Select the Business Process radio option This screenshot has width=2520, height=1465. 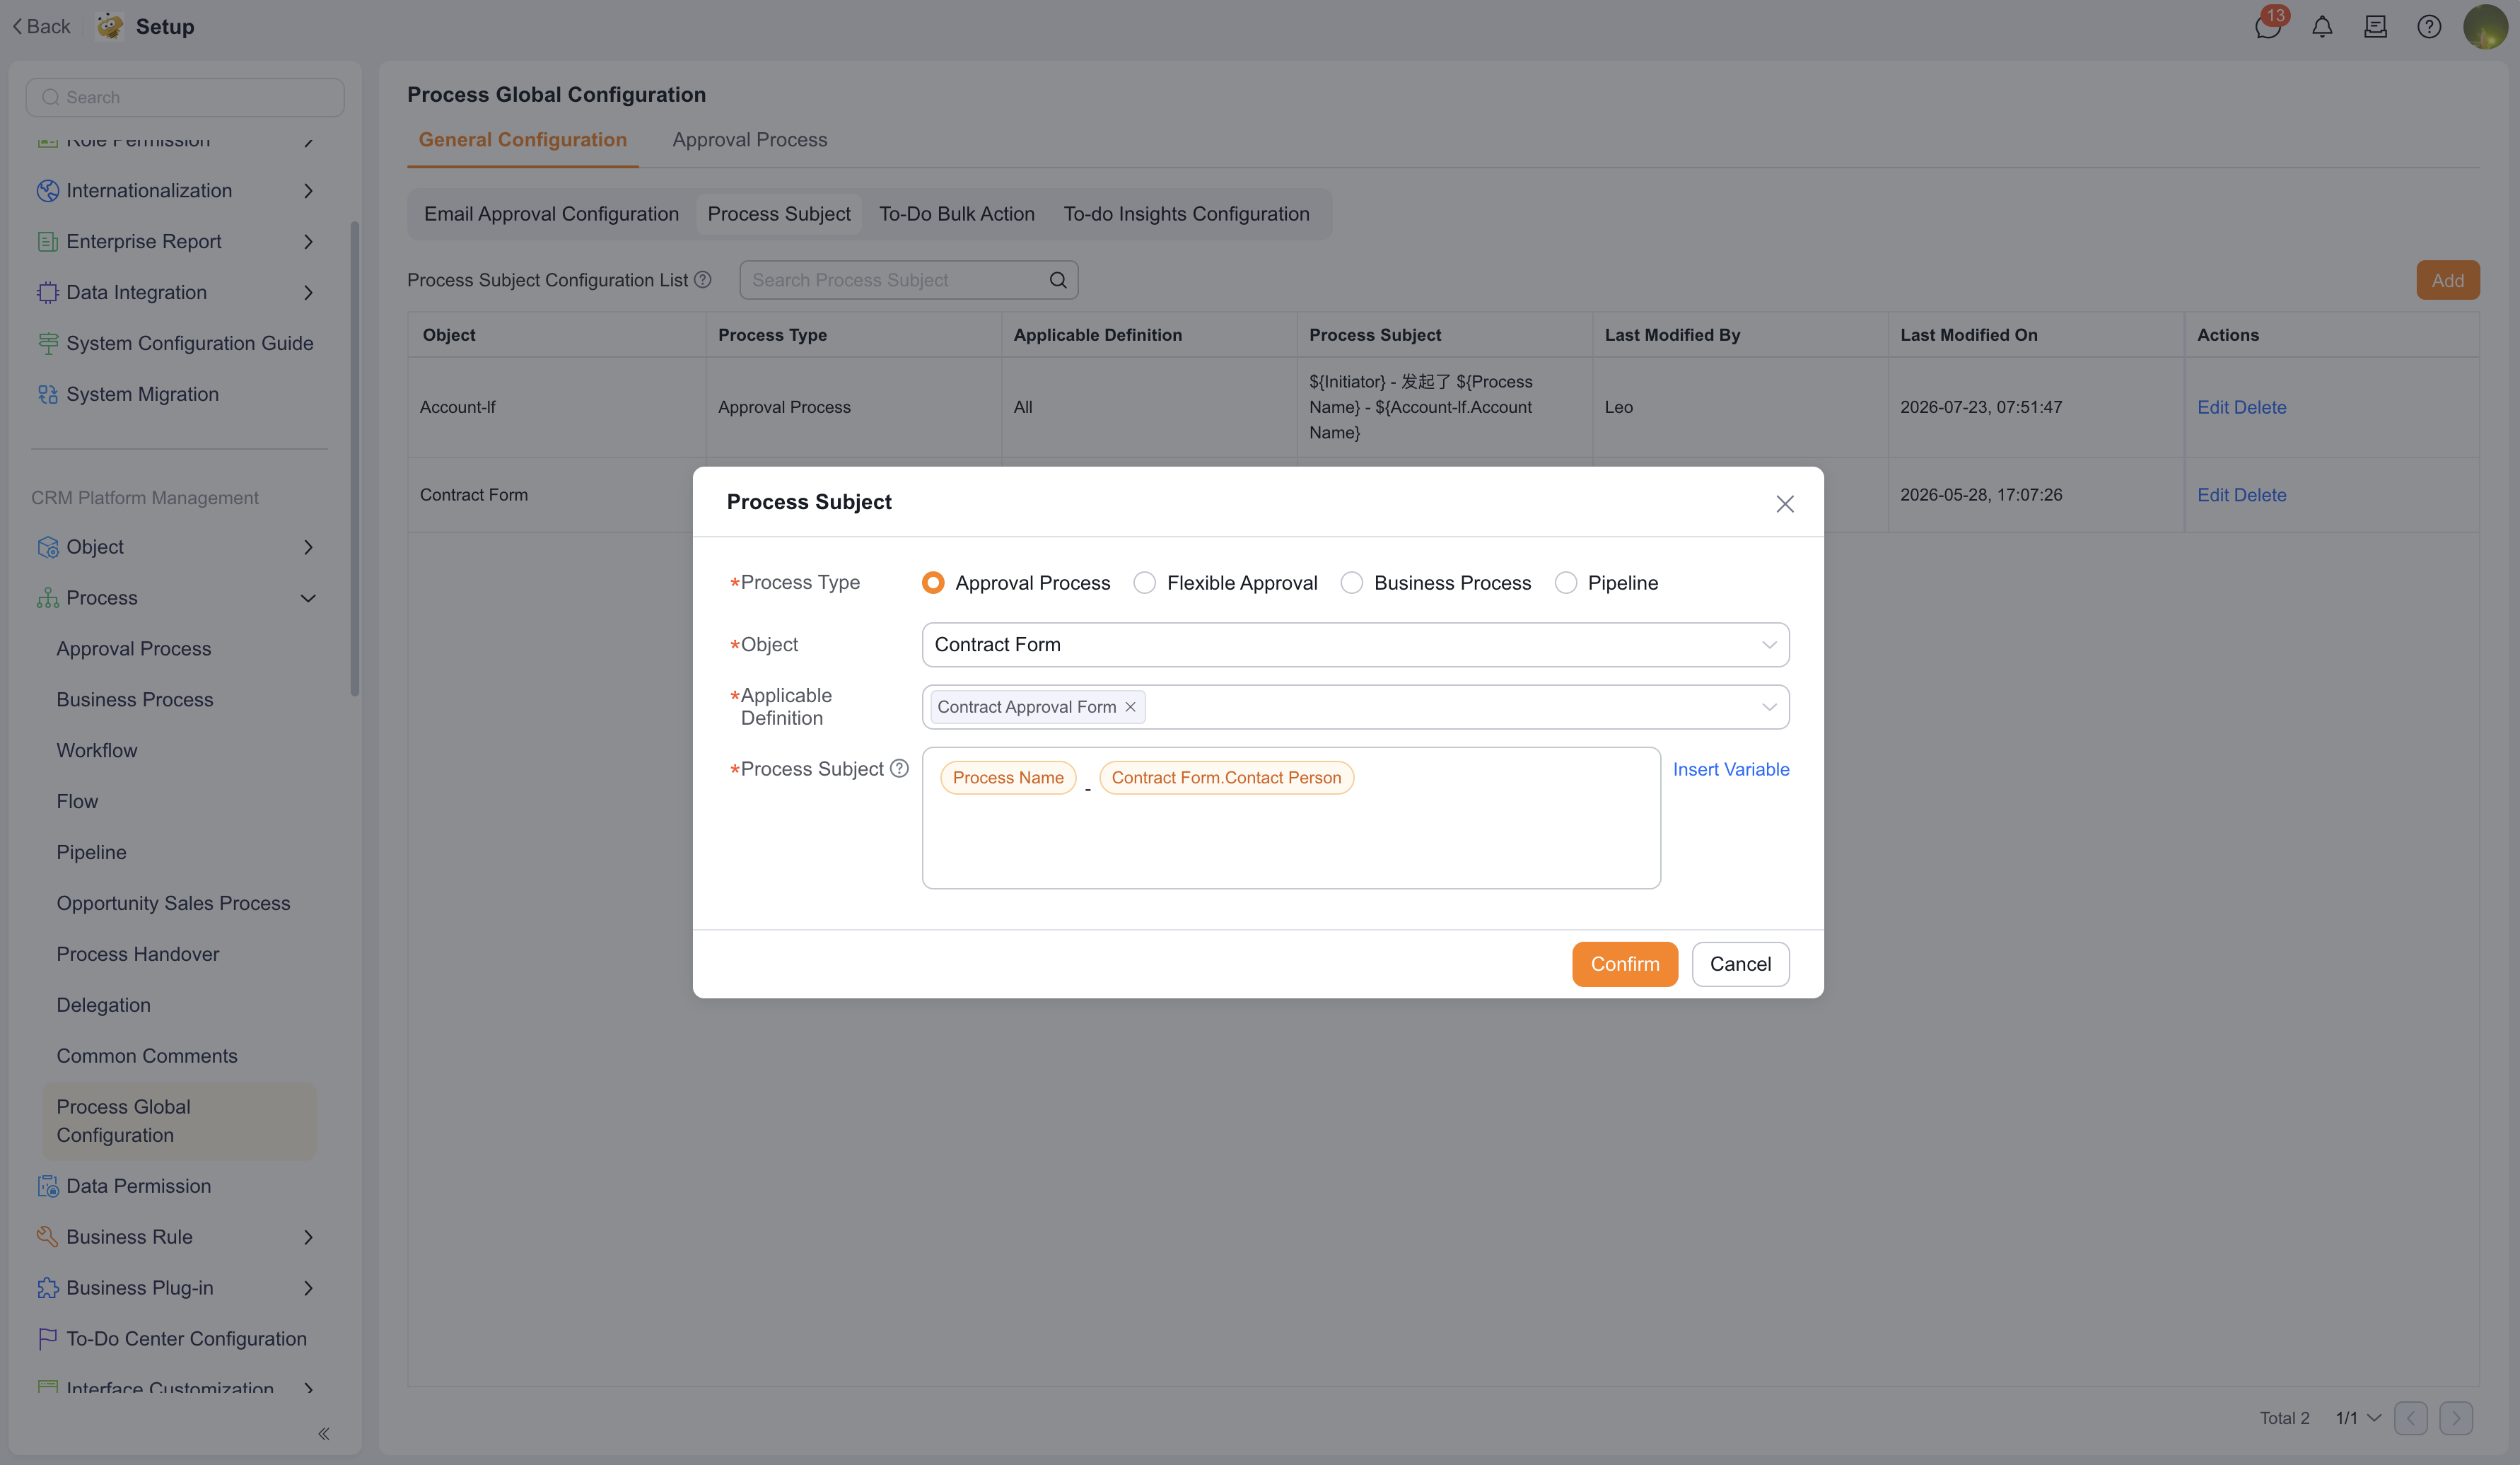[1351, 583]
